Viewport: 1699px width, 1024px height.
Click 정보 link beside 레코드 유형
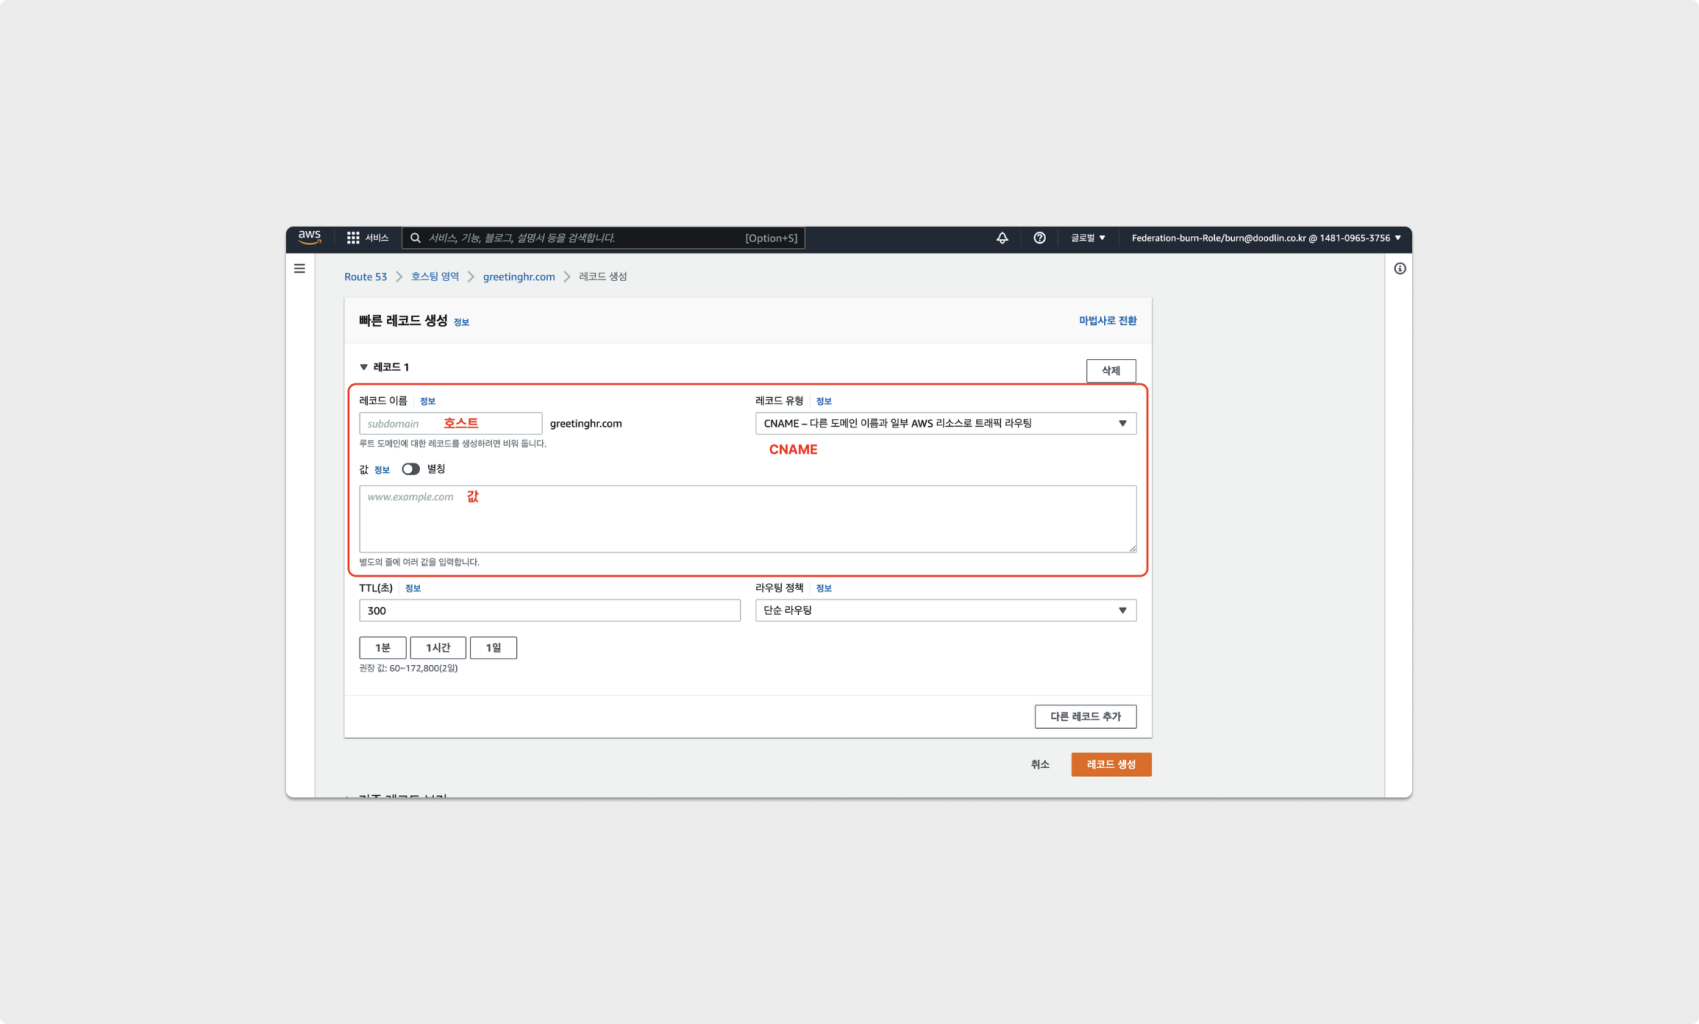click(824, 401)
